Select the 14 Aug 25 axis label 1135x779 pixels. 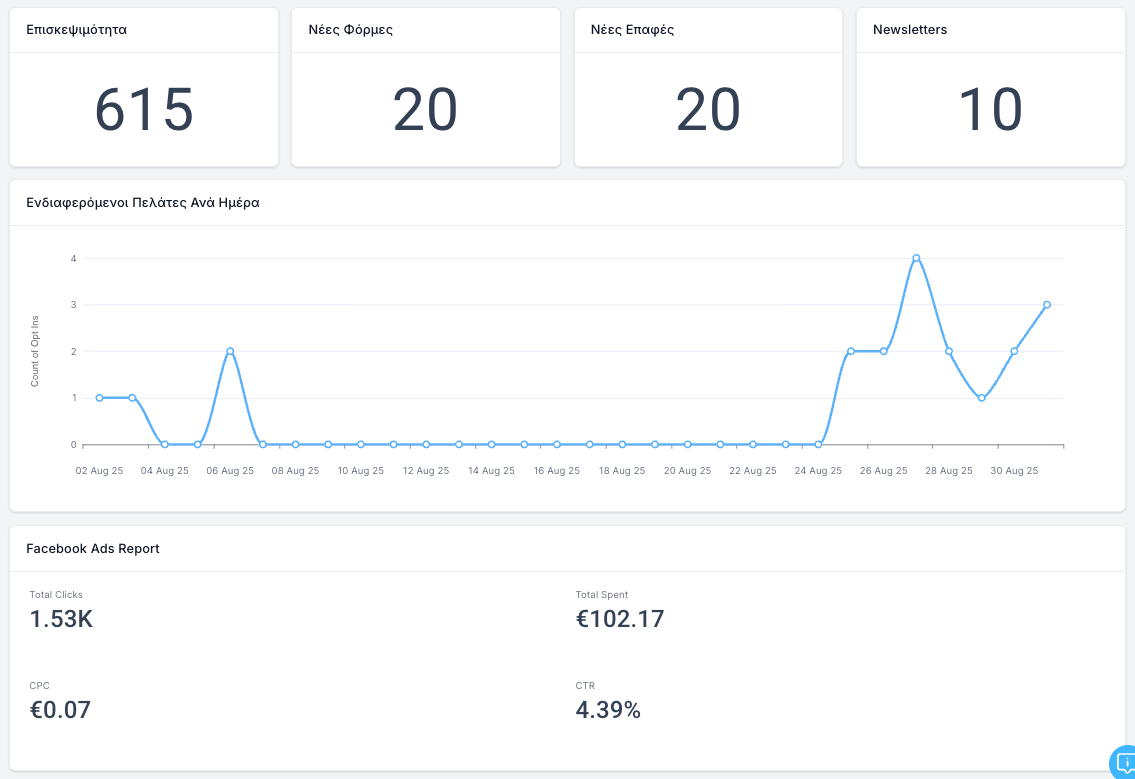(491, 470)
